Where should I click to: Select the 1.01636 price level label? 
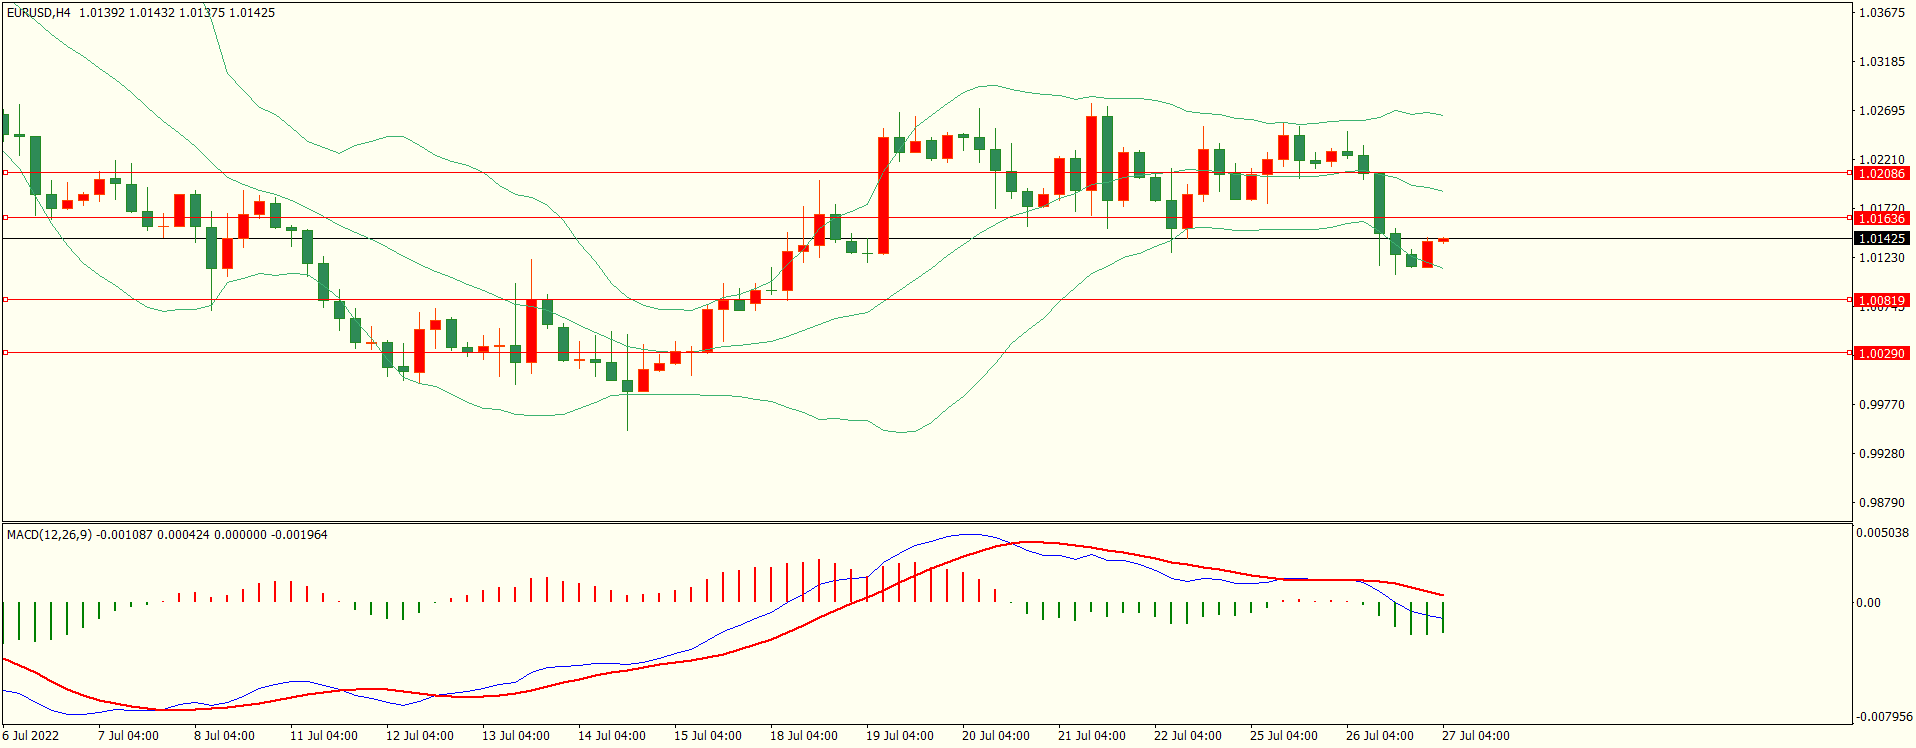1880,218
